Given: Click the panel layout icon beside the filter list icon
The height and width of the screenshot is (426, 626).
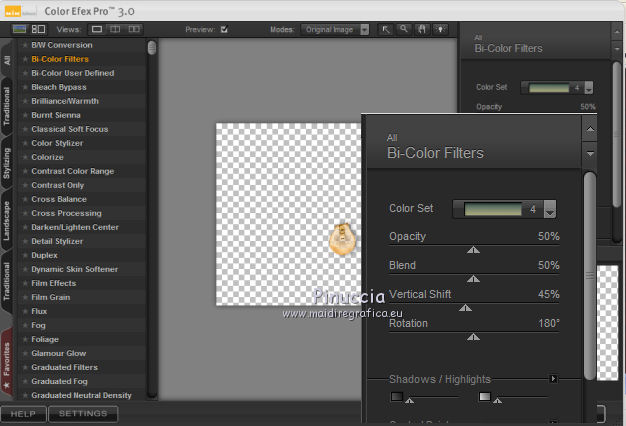Looking at the screenshot, I should pos(38,29).
